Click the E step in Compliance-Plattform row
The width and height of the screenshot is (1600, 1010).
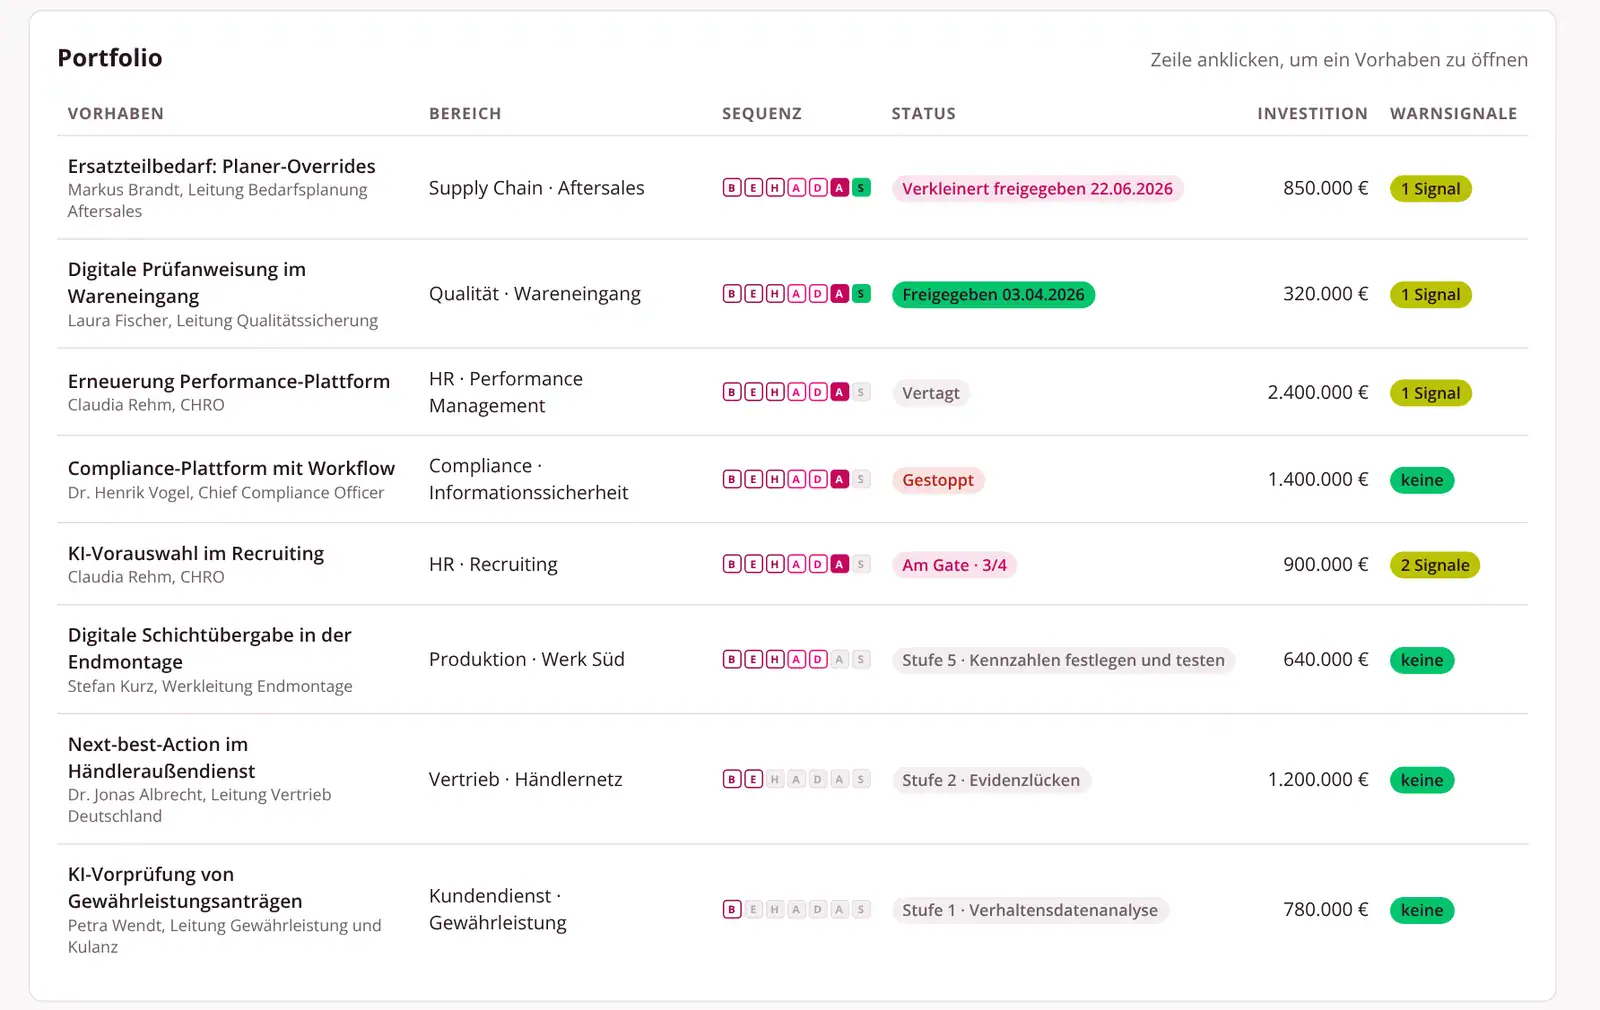pyautogui.click(x=754, y=479)
